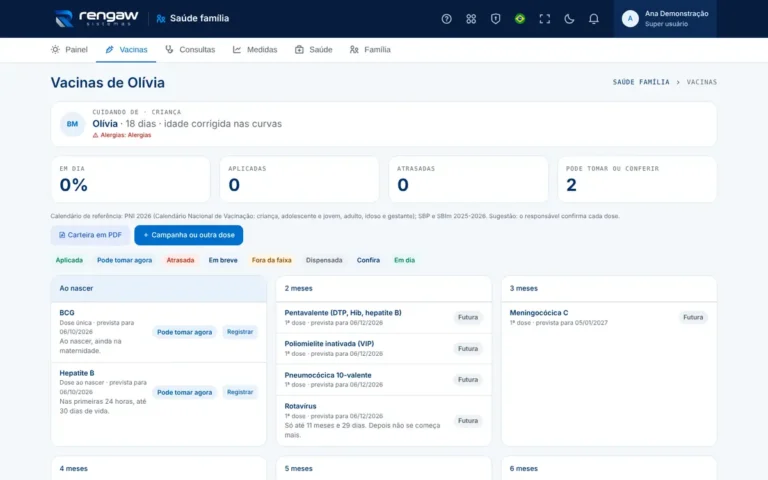
Task: Open the Painel tab
Action: point(69,49)
